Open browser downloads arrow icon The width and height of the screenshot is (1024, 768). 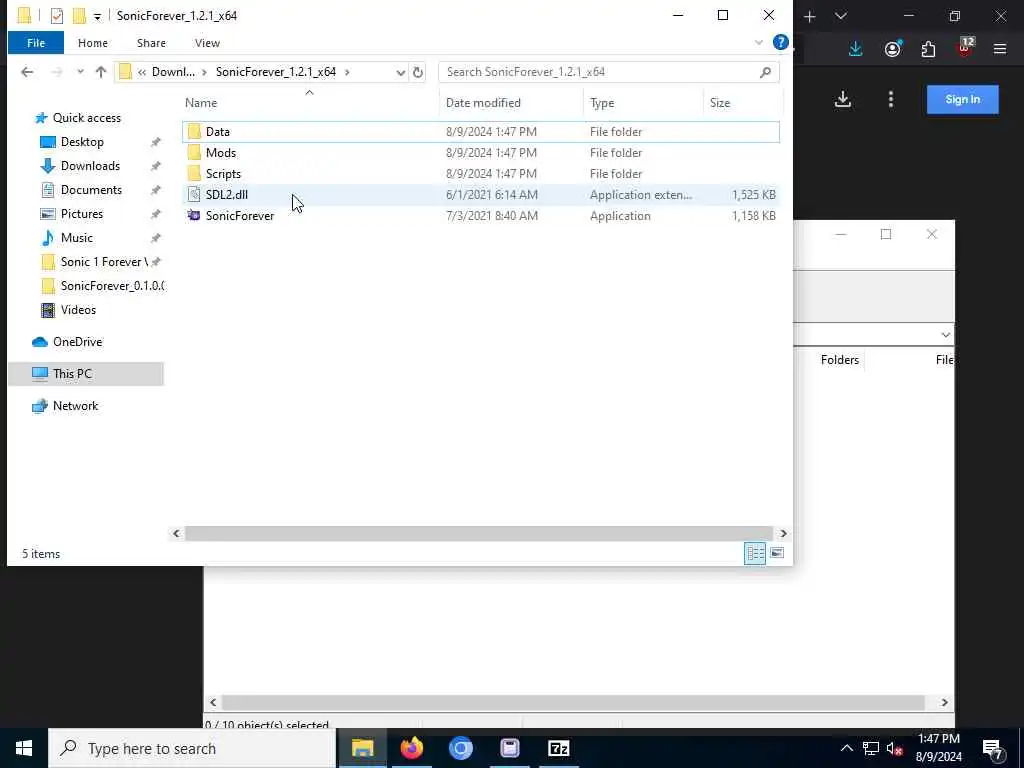pyautogui.click(x=856, y=49)
